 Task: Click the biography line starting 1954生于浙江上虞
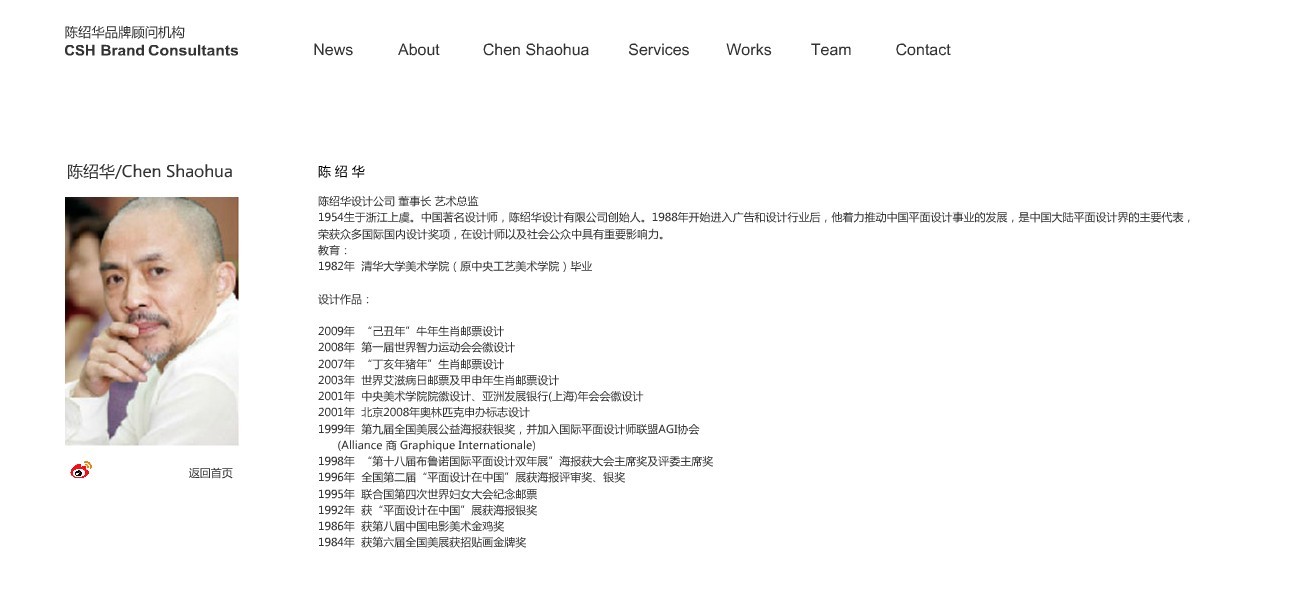coord(755,218)
